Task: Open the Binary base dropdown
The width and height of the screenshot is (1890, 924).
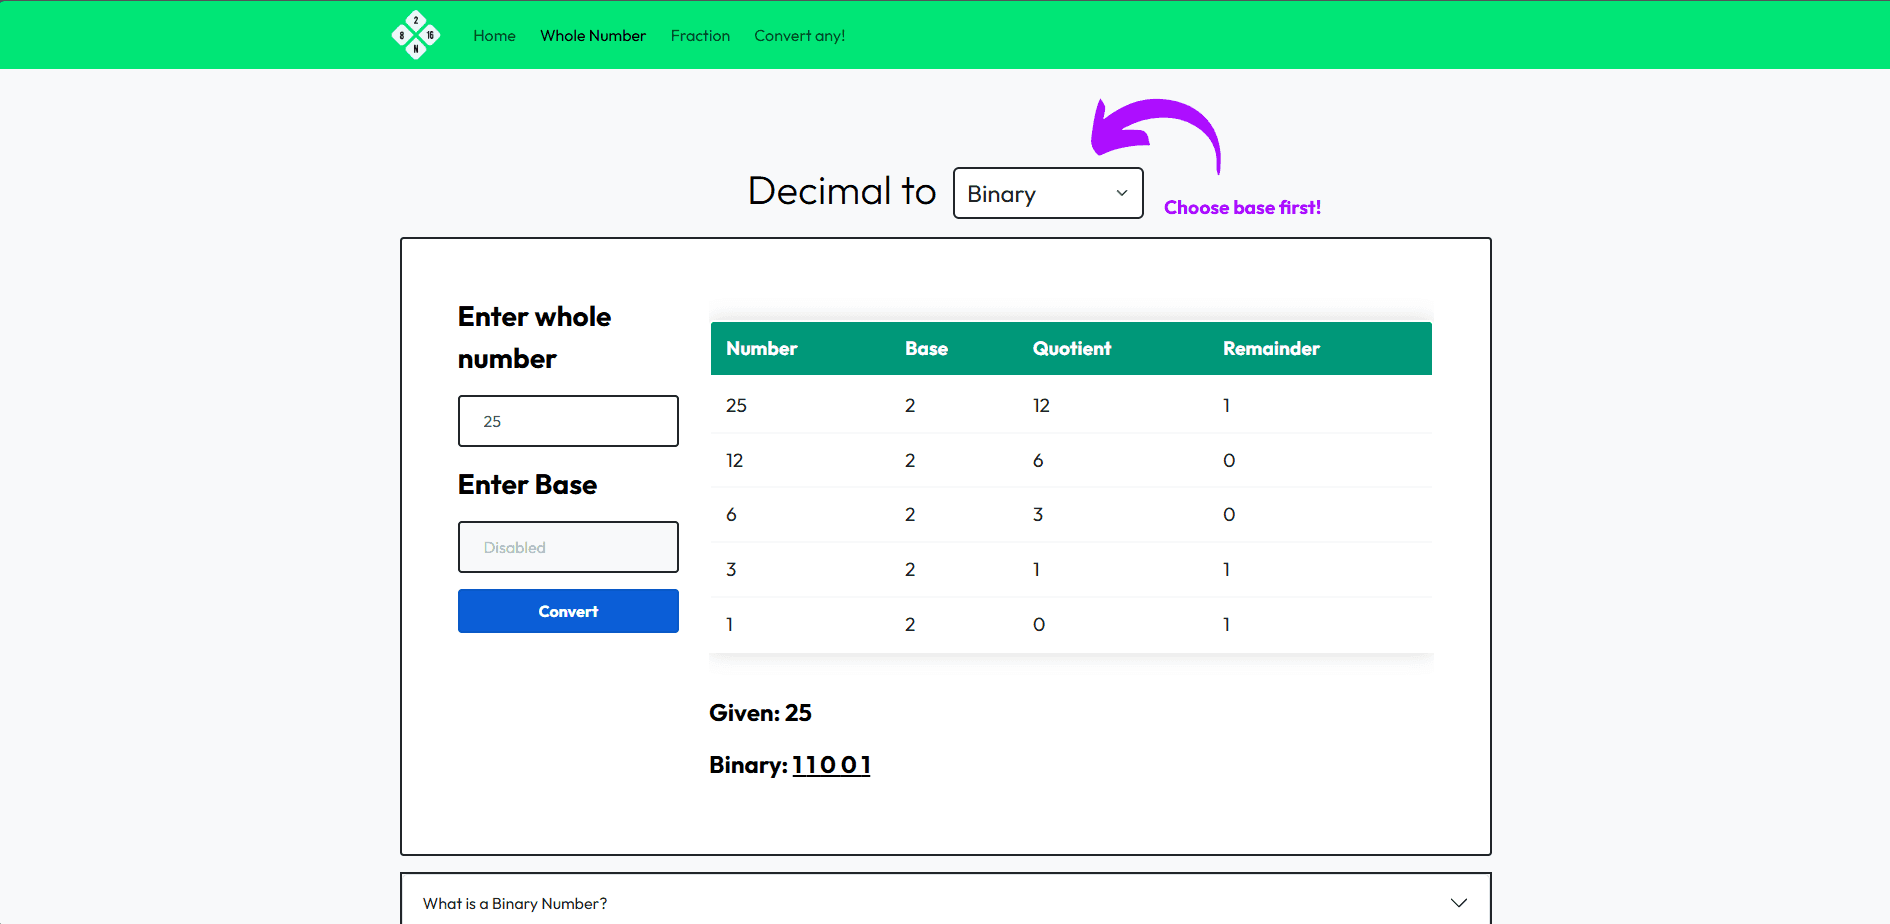Action: 1047,193
